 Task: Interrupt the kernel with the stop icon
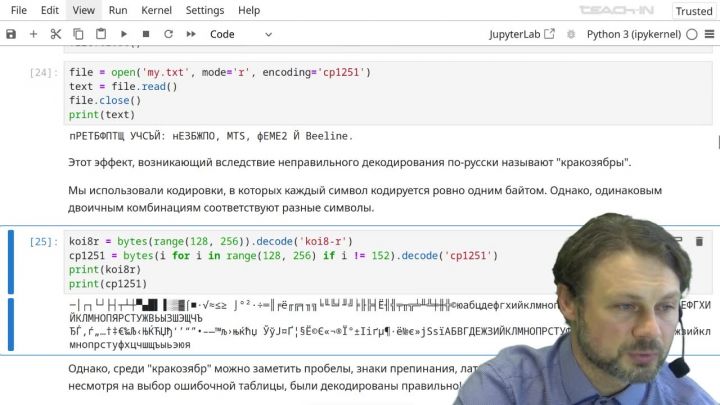pos(146,34)
